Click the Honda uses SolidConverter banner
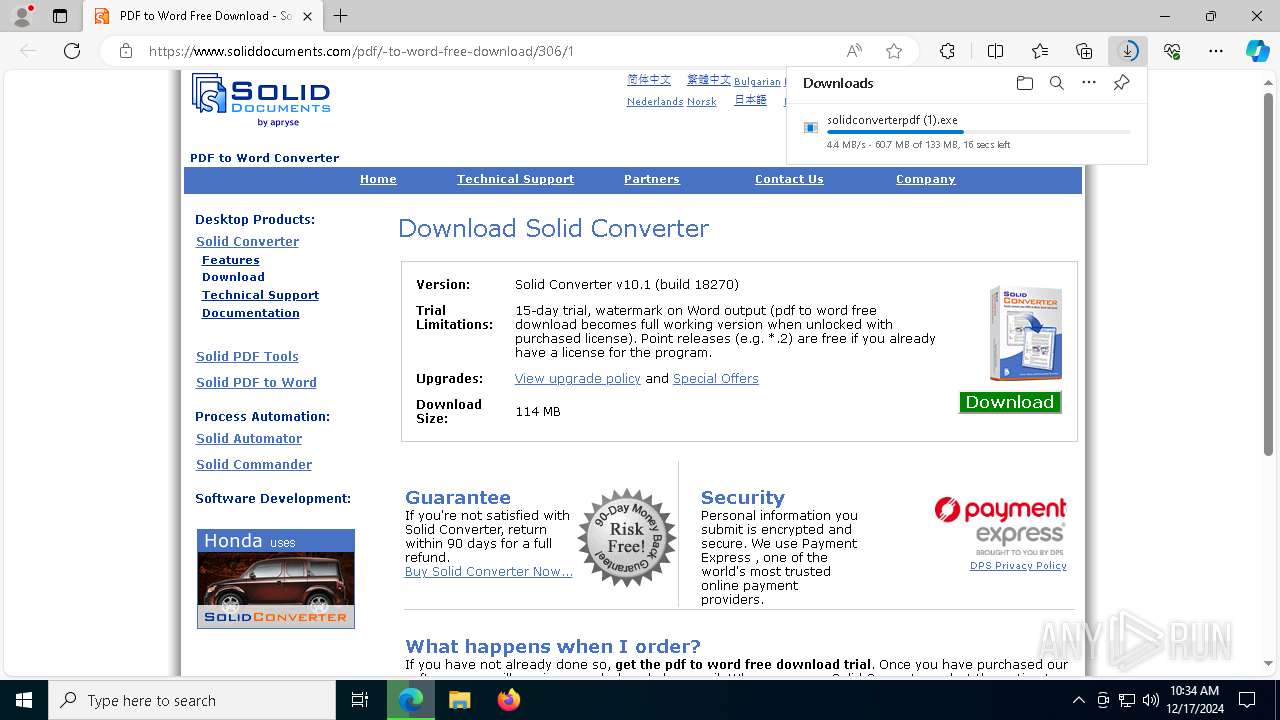The height and width of the screenshot is (720, 1280). [276, 579]
